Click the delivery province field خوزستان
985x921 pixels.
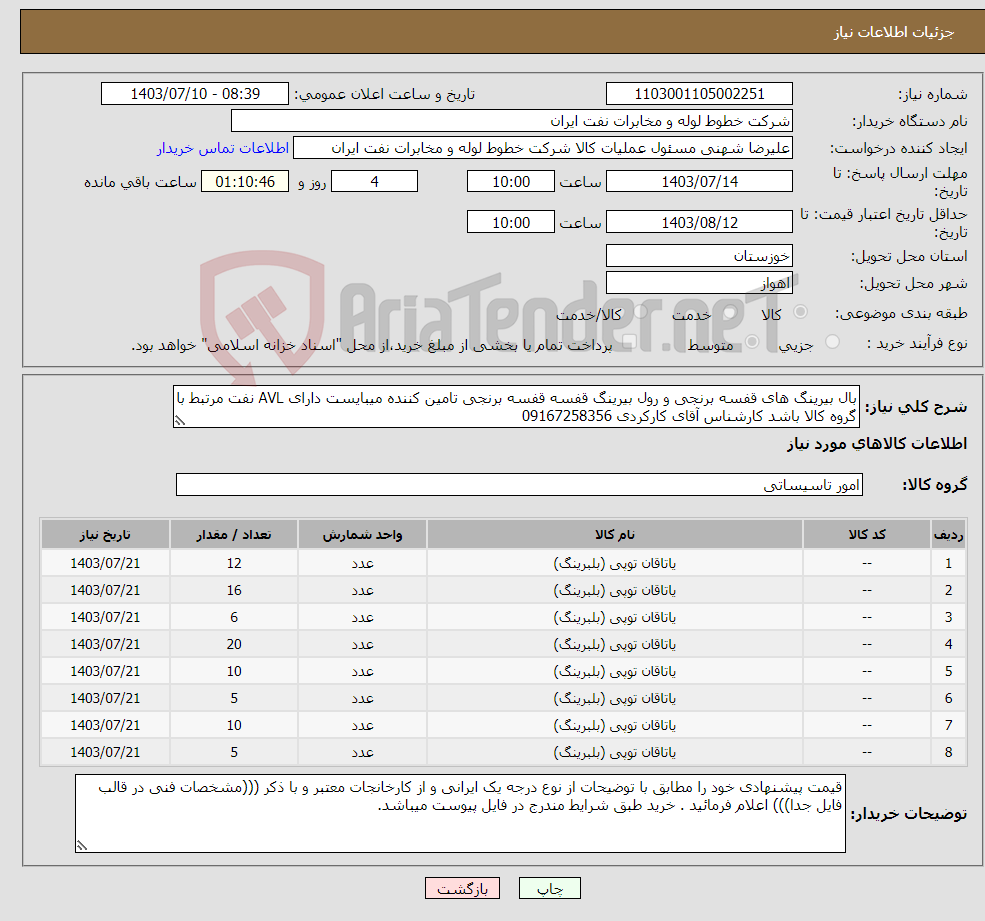[699, 256]
